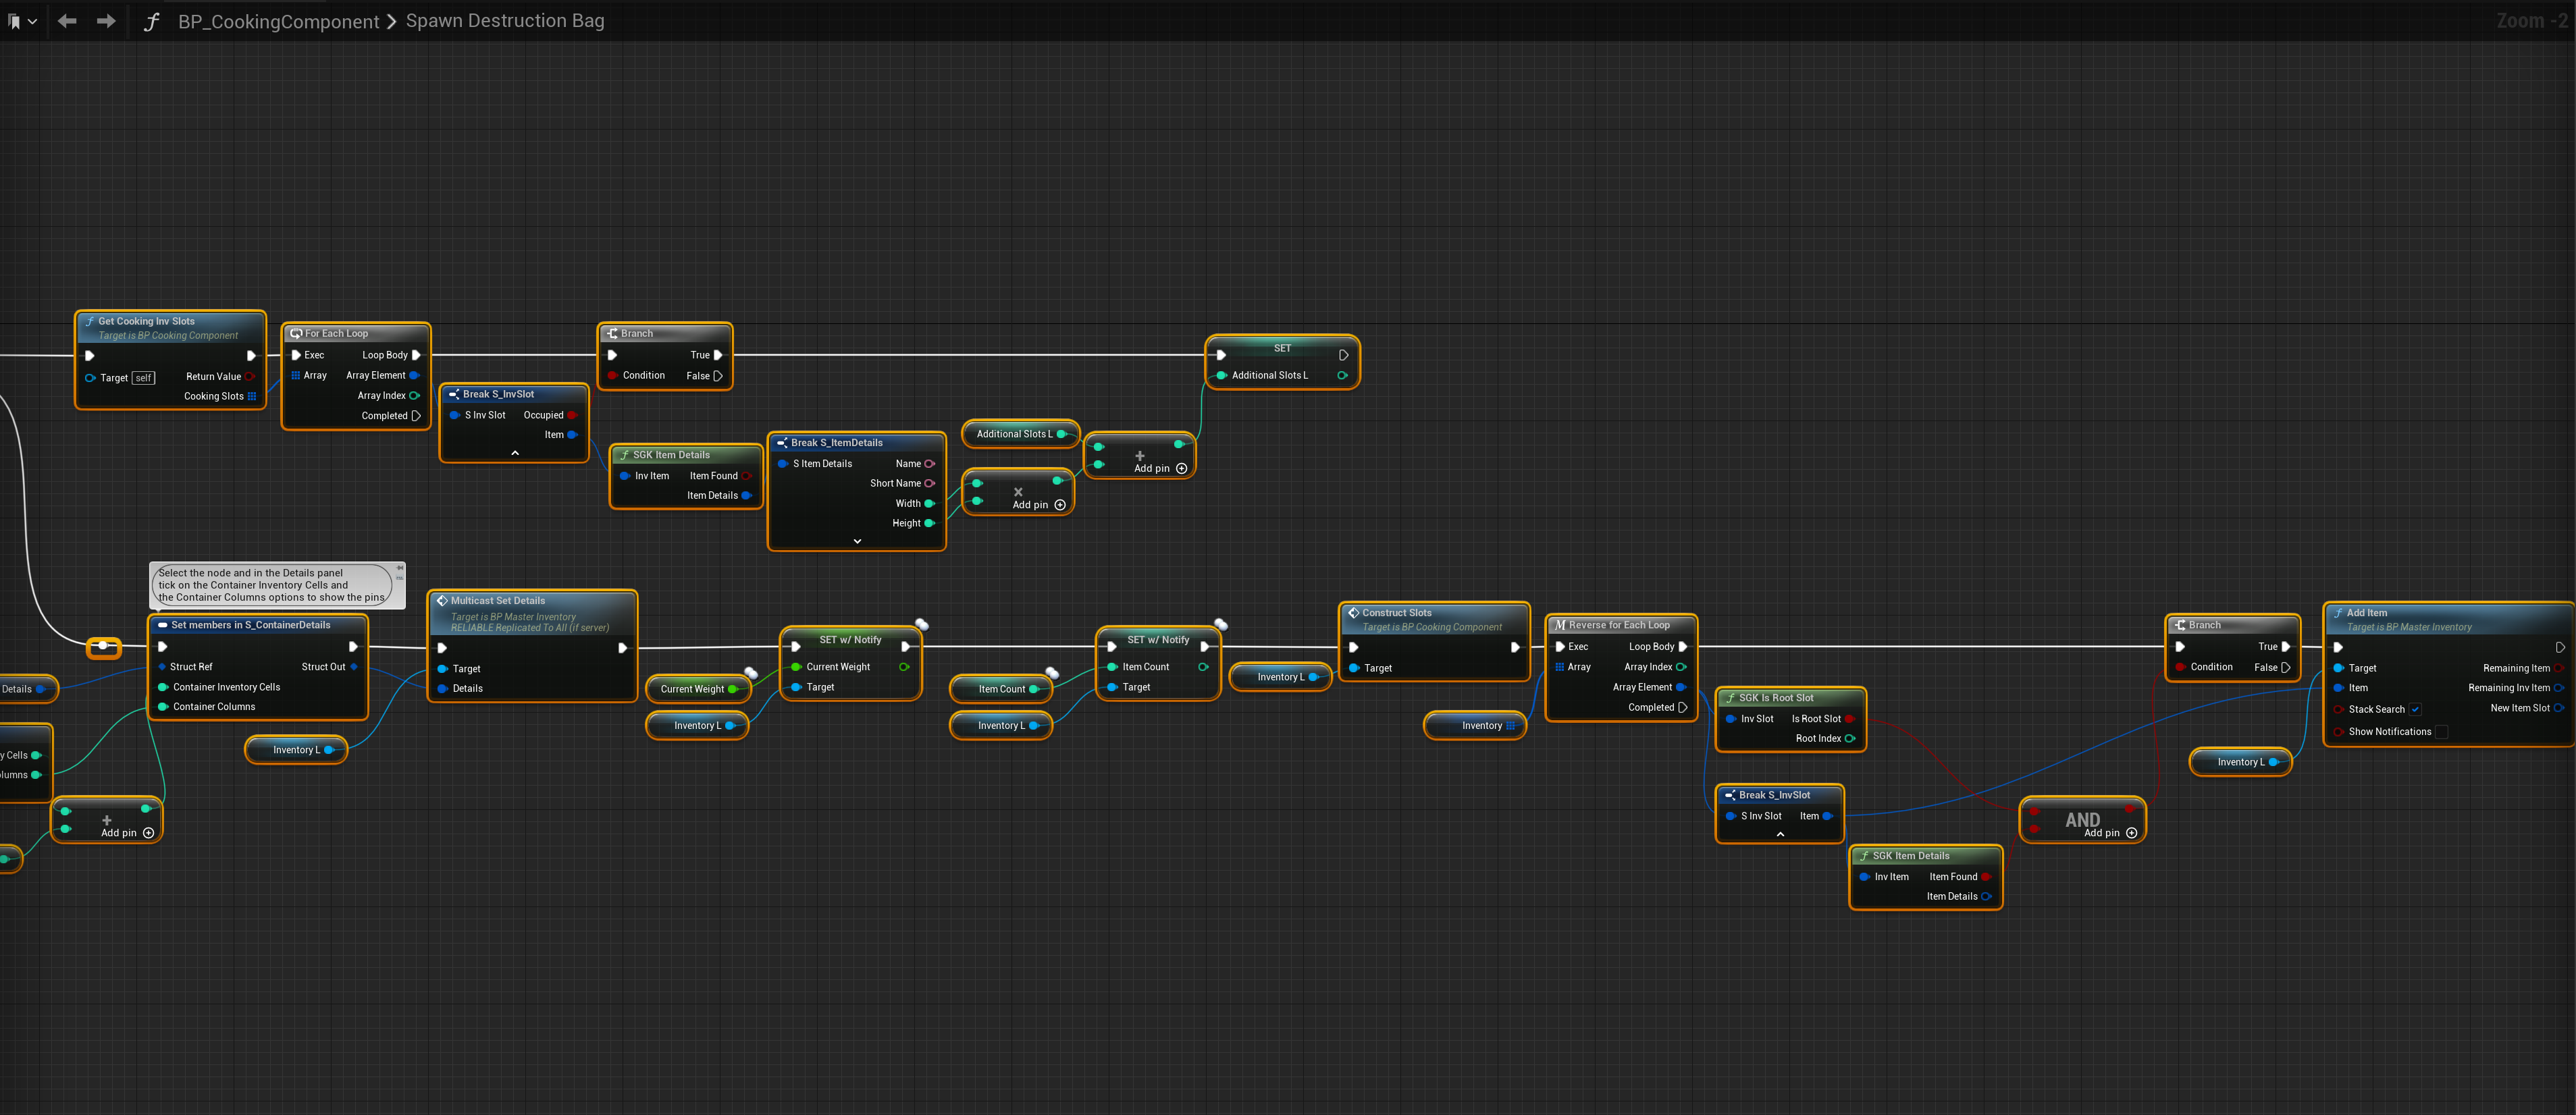
Task: Uncheck the Stack Search checkbox
Action: [2415, 710]
